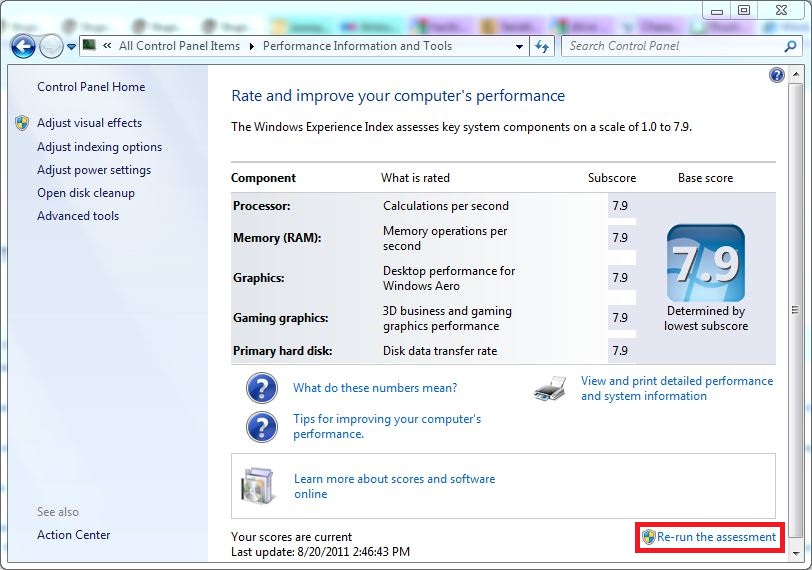Click the software box icon
812x570 pixels.
[258, 486]
